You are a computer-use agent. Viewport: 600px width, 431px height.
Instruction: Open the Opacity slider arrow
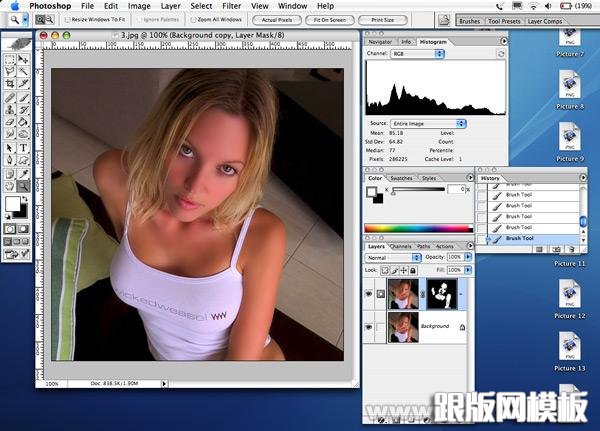pos(468,257)
